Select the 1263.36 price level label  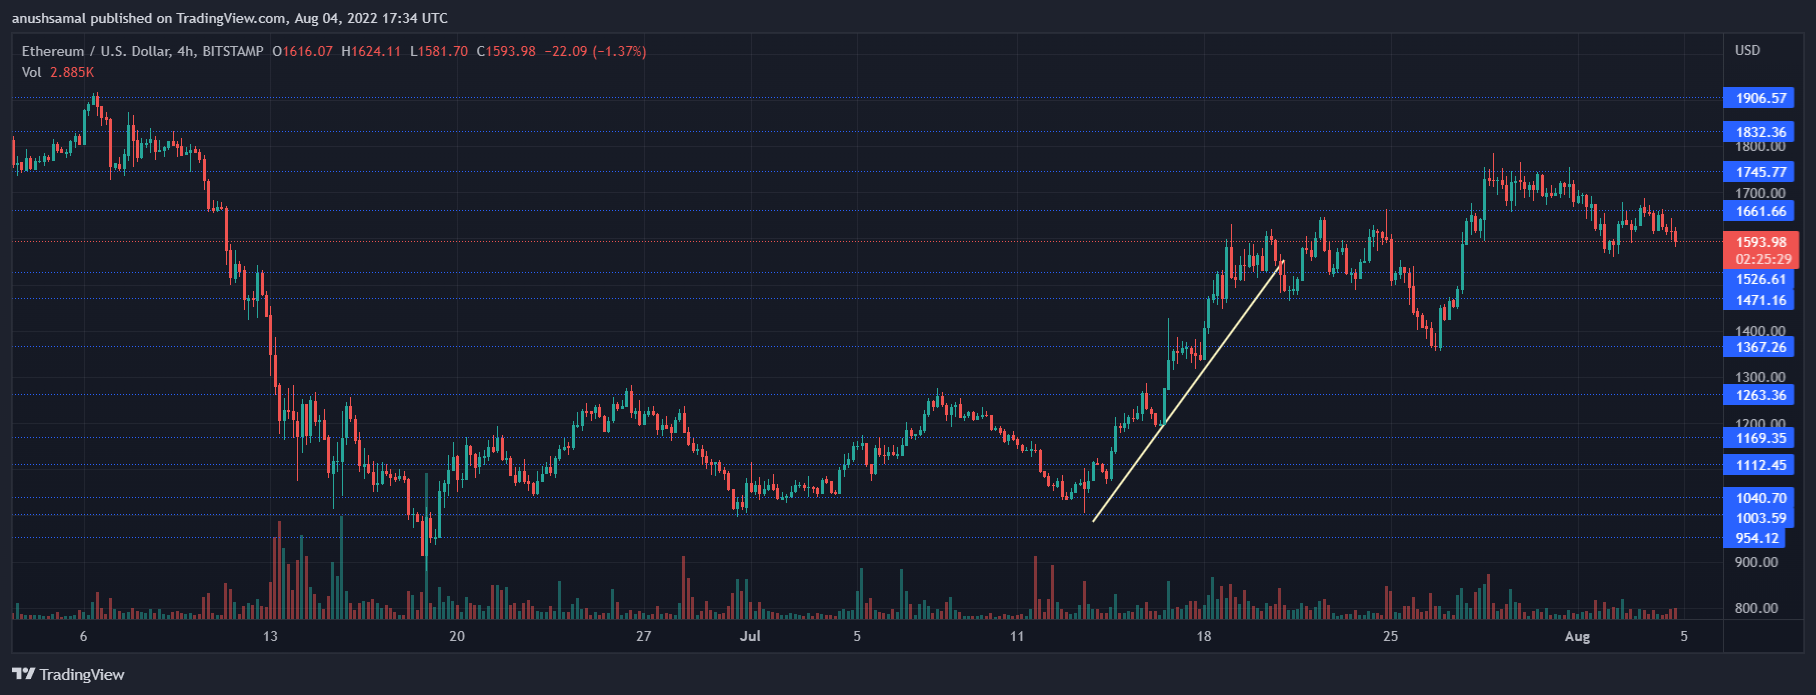click(1761, 395)
